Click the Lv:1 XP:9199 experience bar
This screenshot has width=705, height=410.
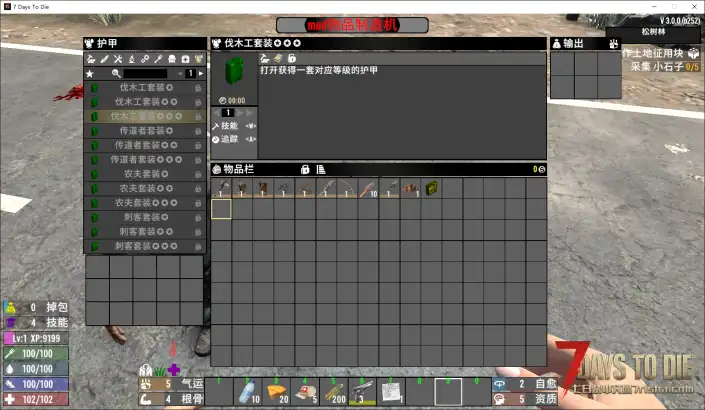tap(36, 338)
